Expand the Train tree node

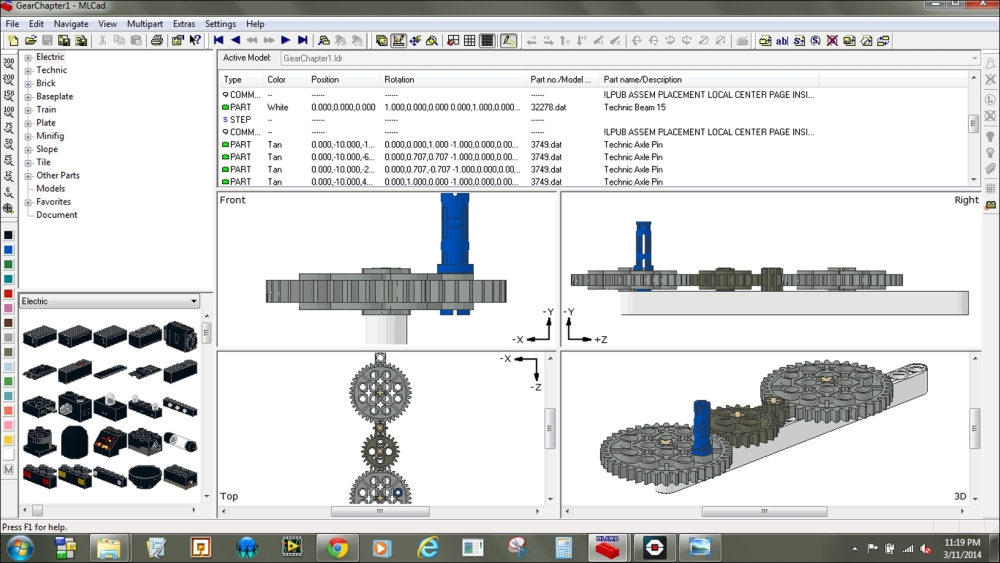[28, 110]
